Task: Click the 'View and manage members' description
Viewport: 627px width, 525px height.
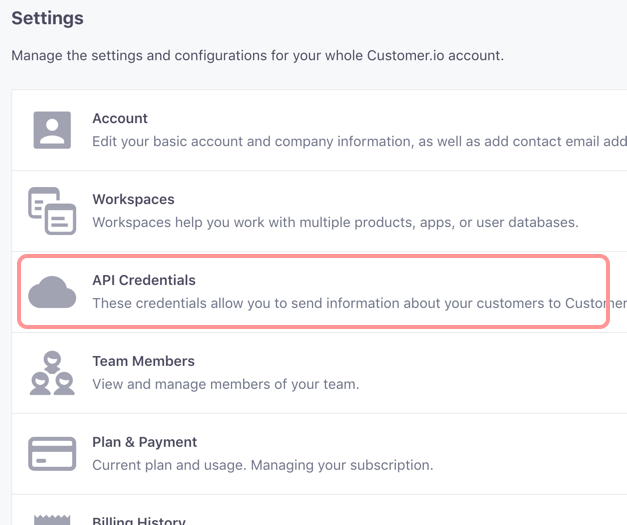Action: [x=225, y=384]
